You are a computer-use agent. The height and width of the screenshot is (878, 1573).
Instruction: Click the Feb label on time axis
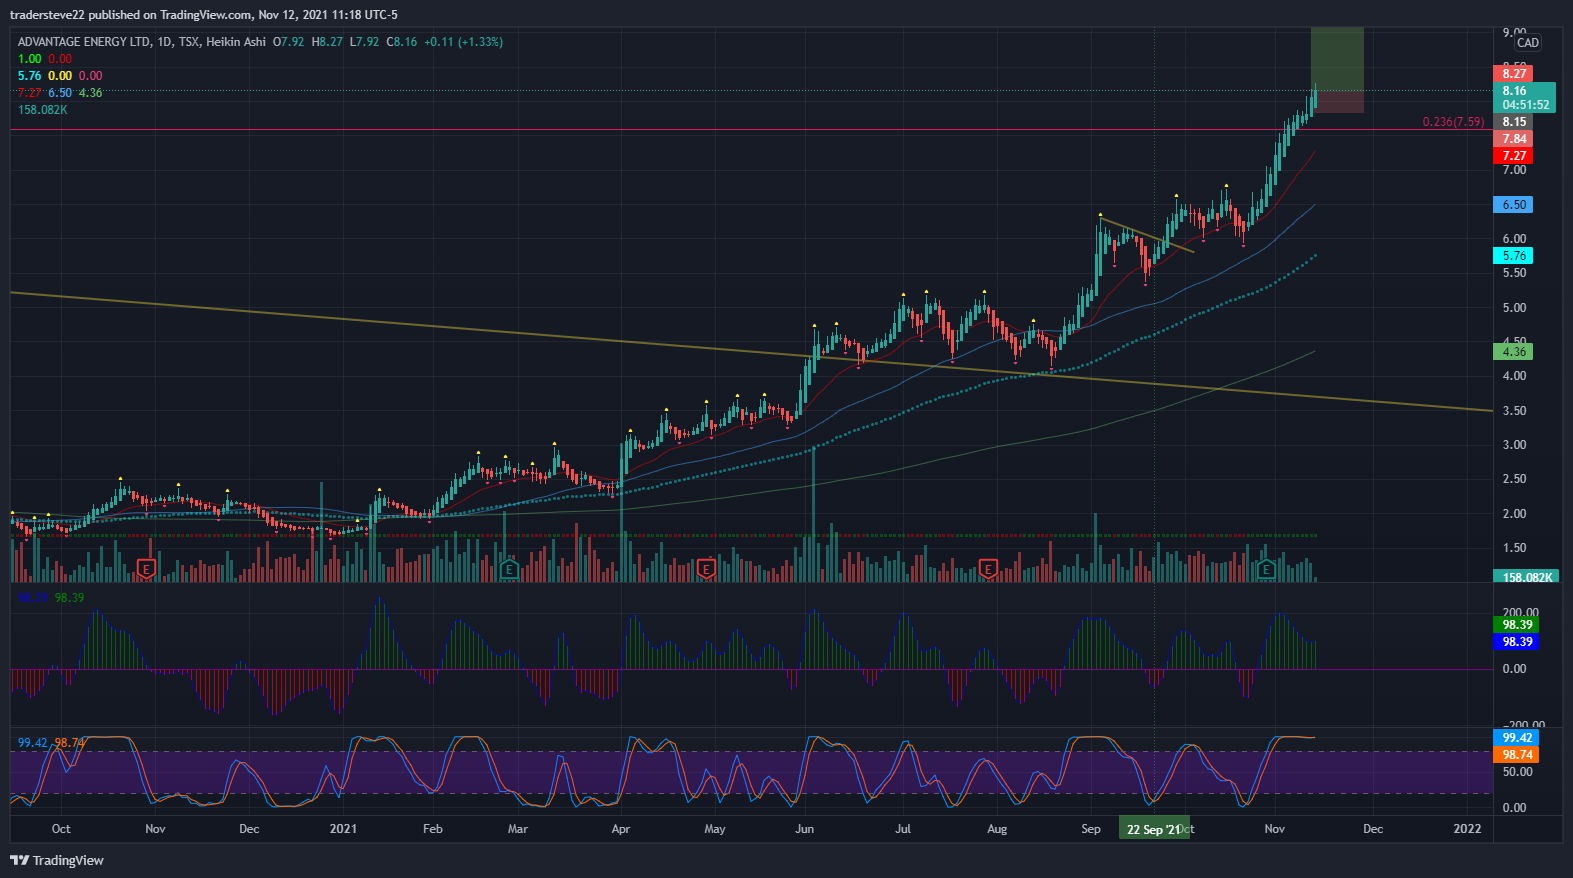(x=432, y=829)
